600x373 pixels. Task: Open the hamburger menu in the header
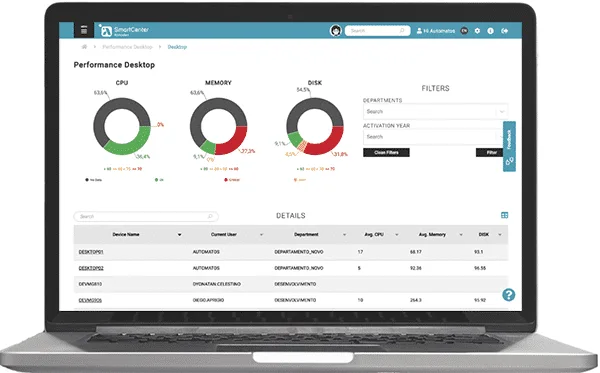(84, 30)
